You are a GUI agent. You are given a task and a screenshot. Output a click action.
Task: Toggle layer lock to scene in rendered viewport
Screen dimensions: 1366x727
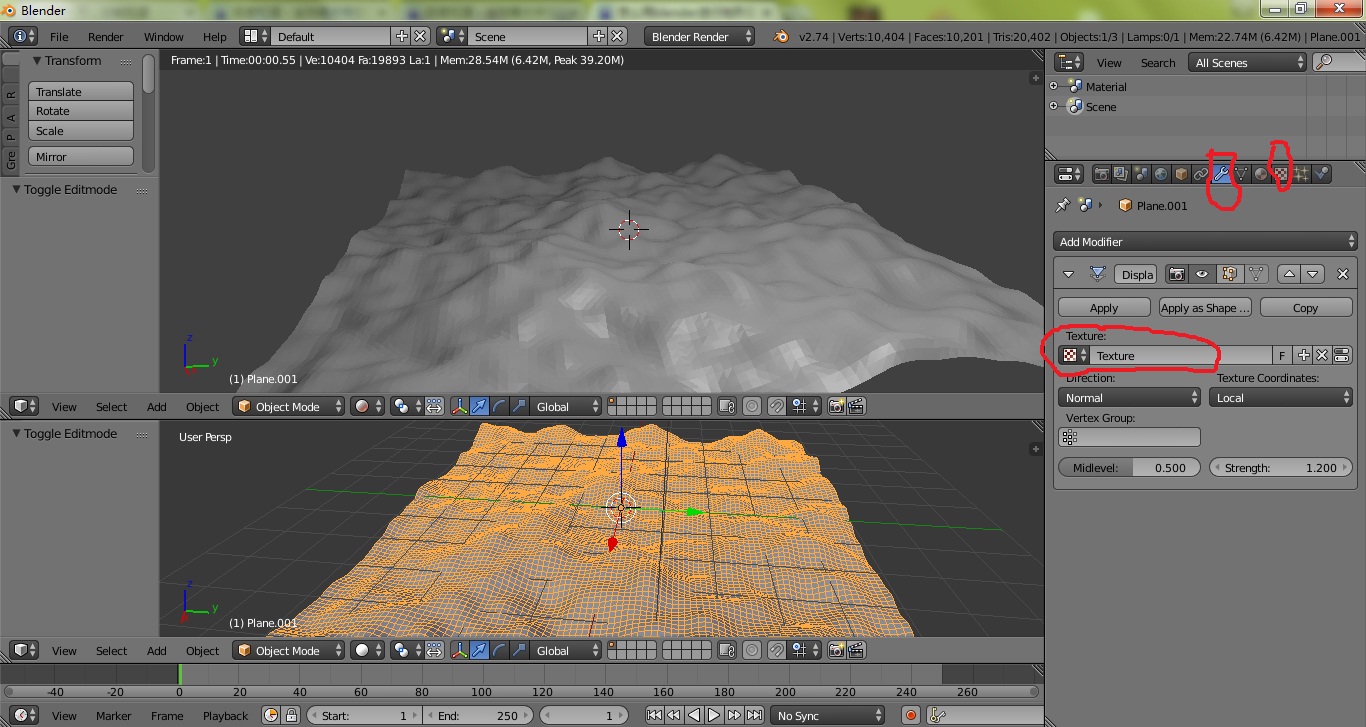pyautogui.click(x=725, y=407)
